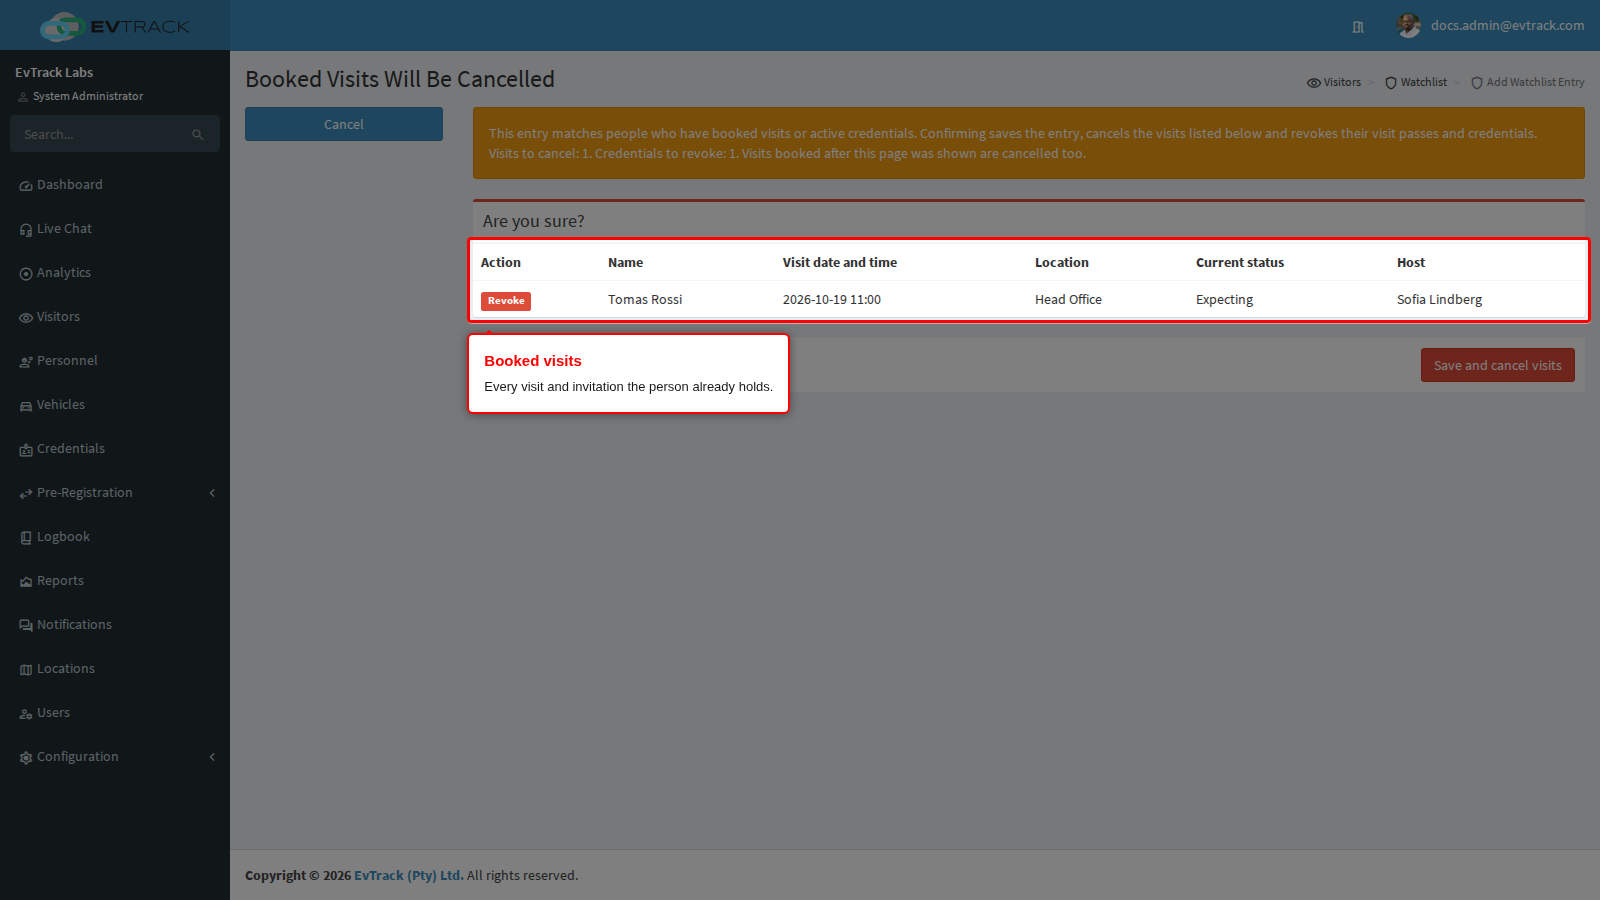Open the Dashboard menu item
This screenshot has width=1600, height=900.
[115, 185]
